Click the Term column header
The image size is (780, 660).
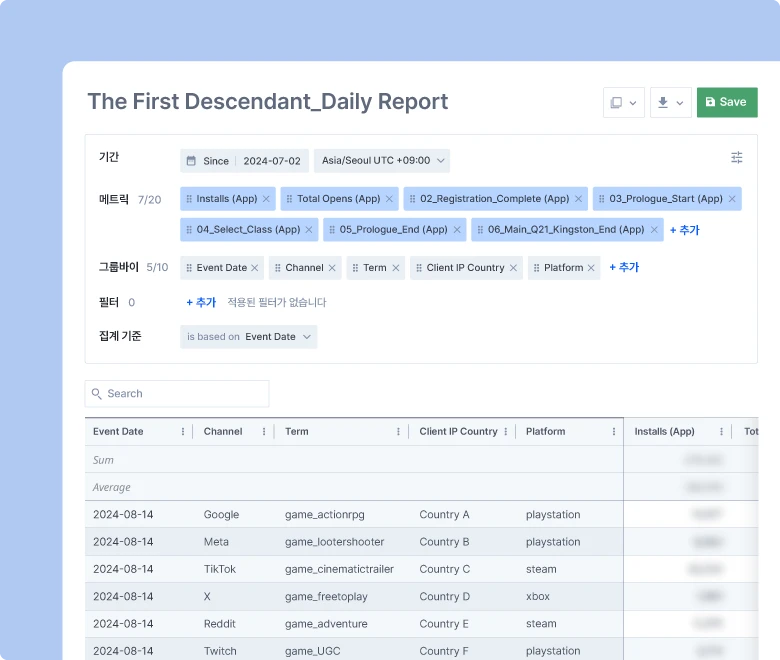297,432
